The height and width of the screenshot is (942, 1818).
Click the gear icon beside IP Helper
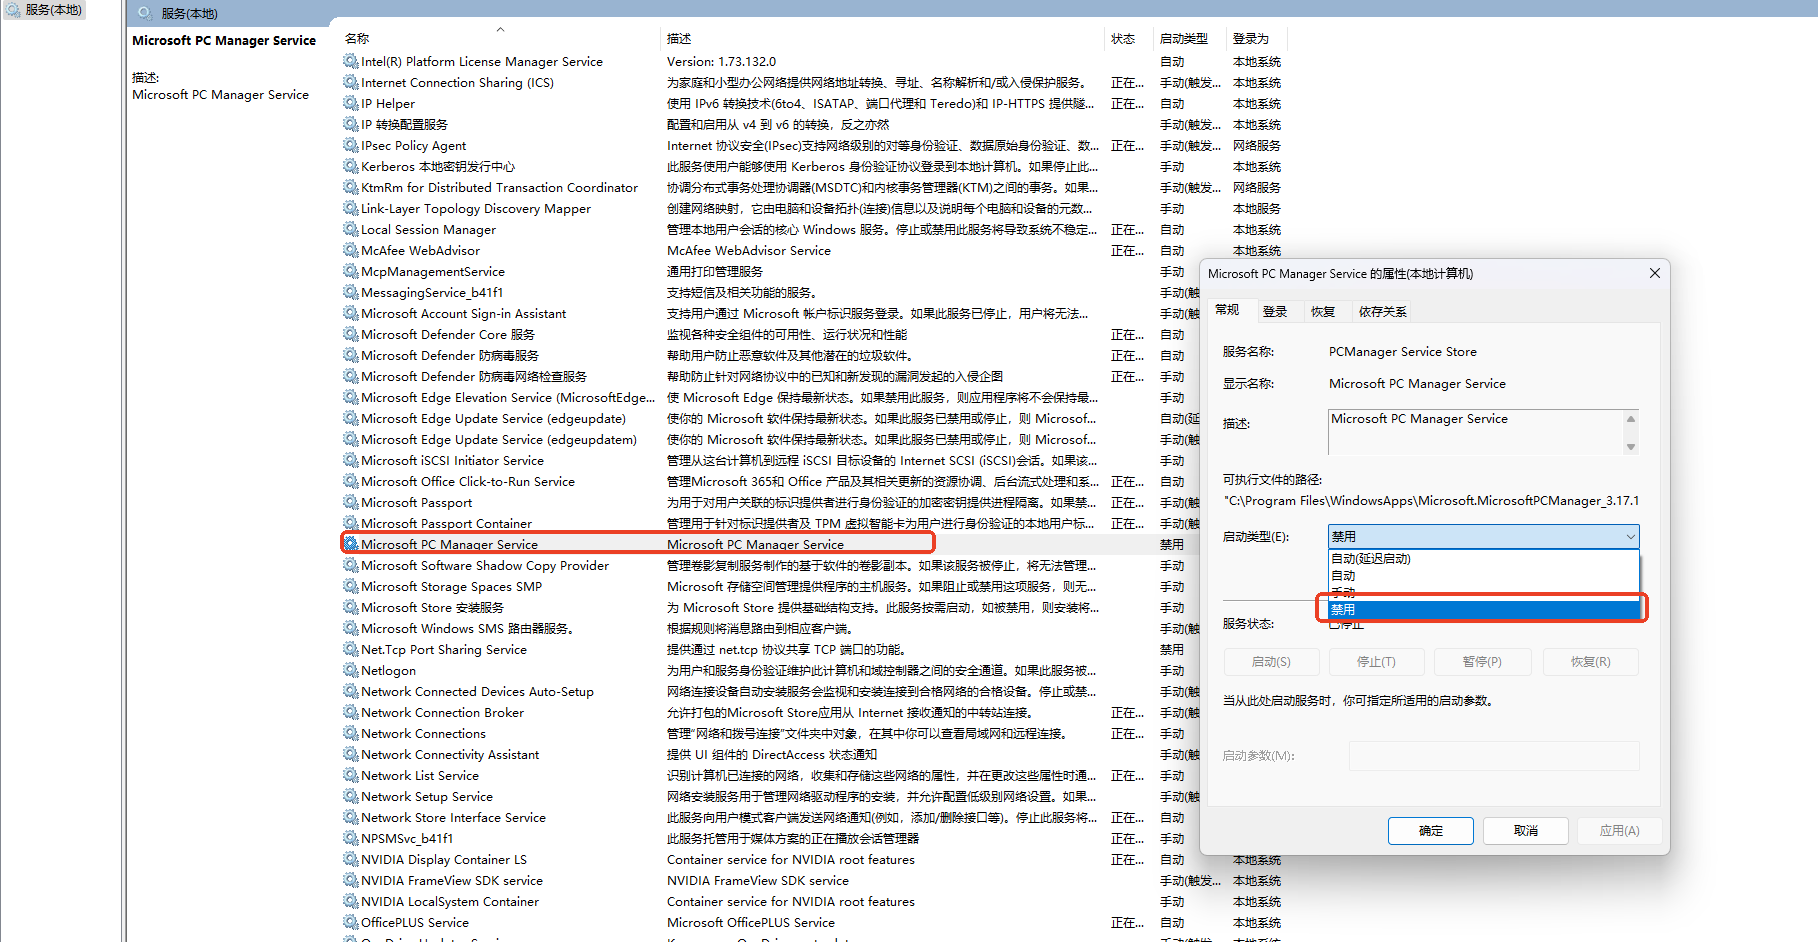click(x=350, y=103)
